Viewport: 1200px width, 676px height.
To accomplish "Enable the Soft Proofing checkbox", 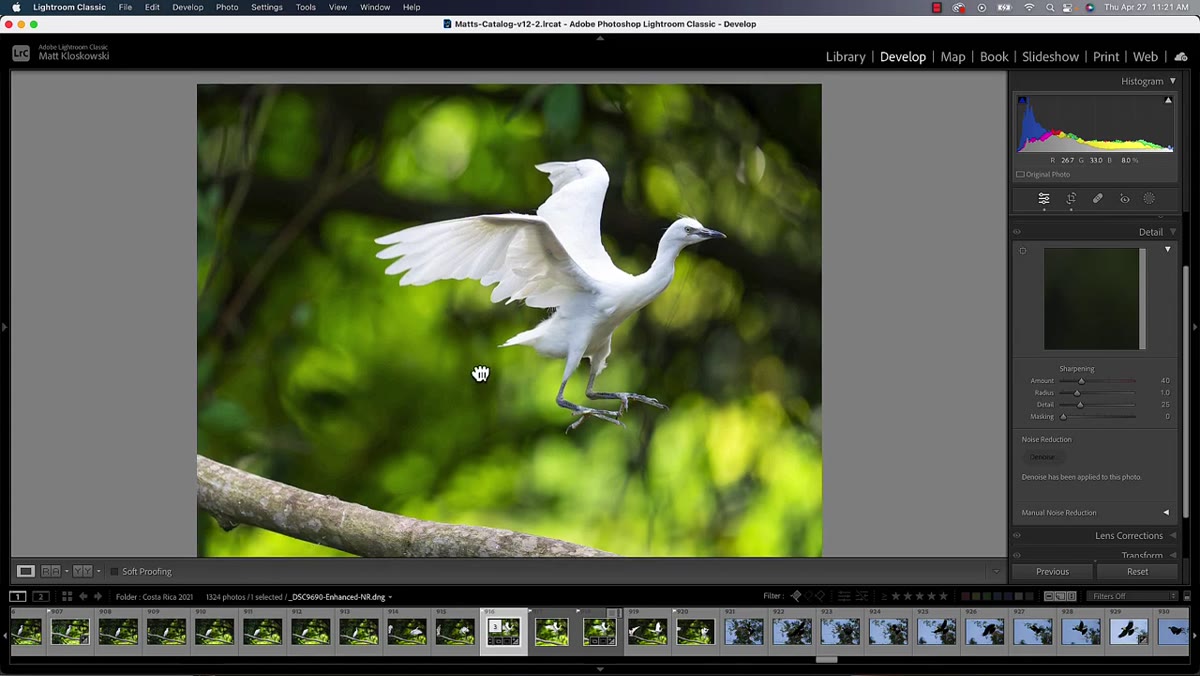I will pyautogui.click(x=114, y=572).
